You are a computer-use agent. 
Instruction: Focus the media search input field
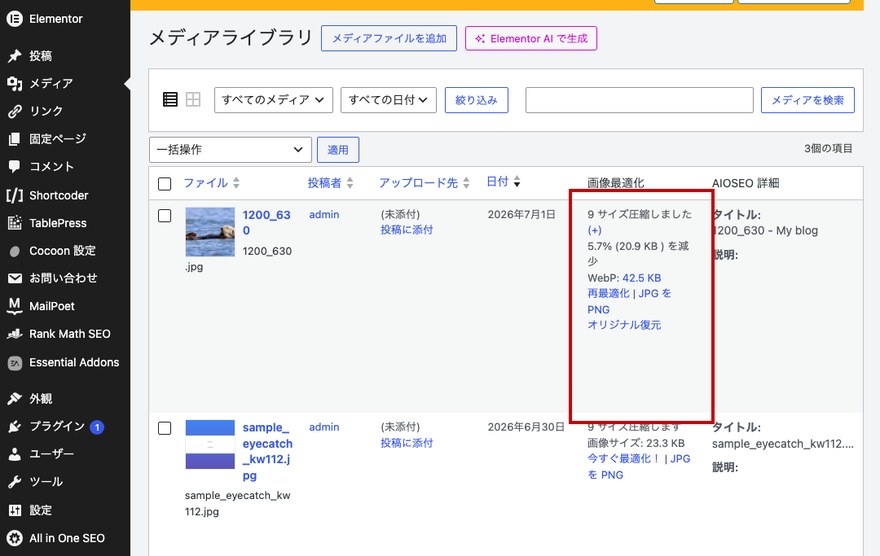639,100
